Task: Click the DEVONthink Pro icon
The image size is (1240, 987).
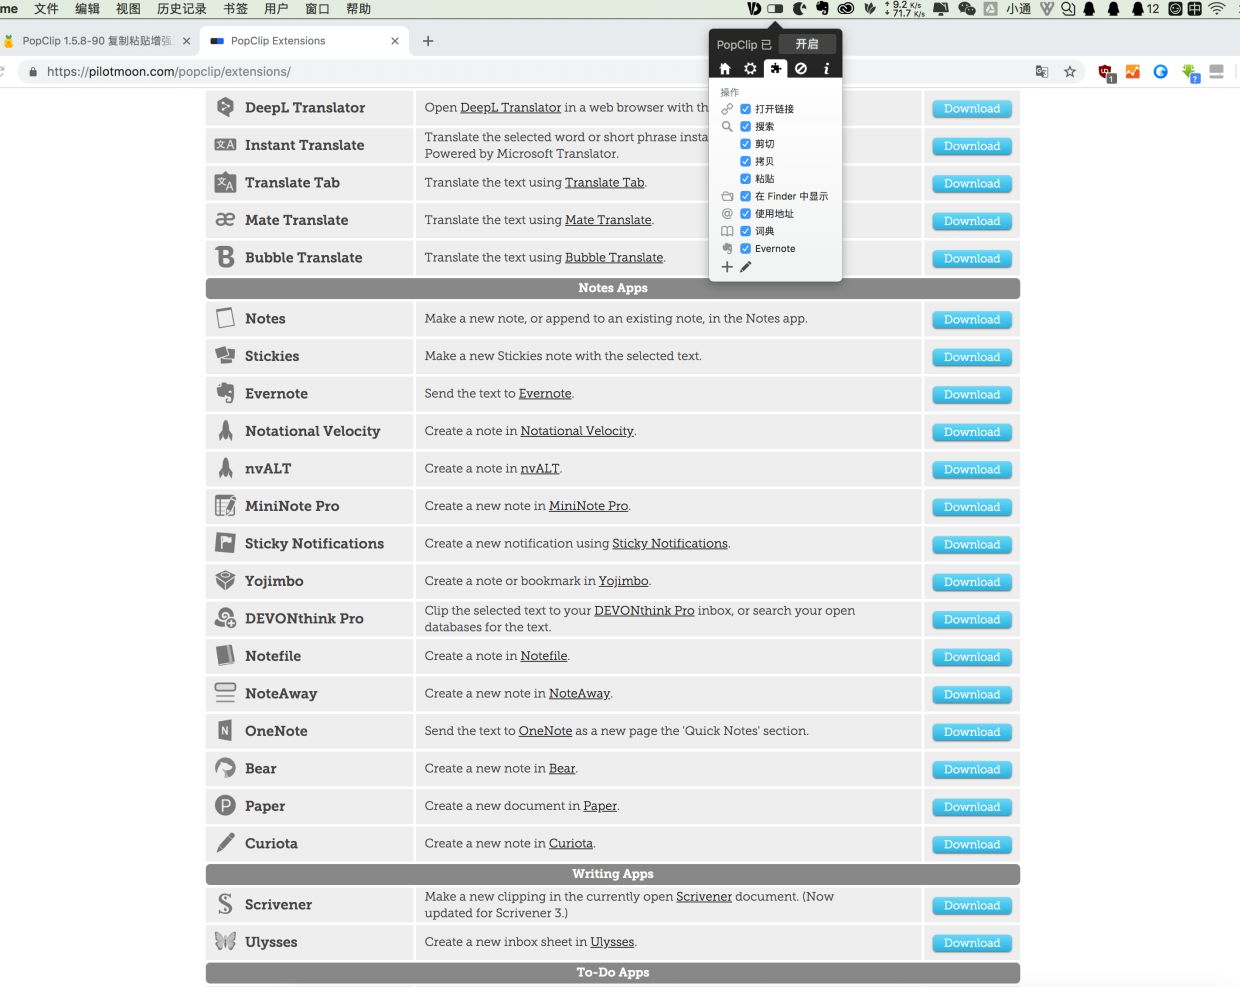Action: tap(225, 618)
